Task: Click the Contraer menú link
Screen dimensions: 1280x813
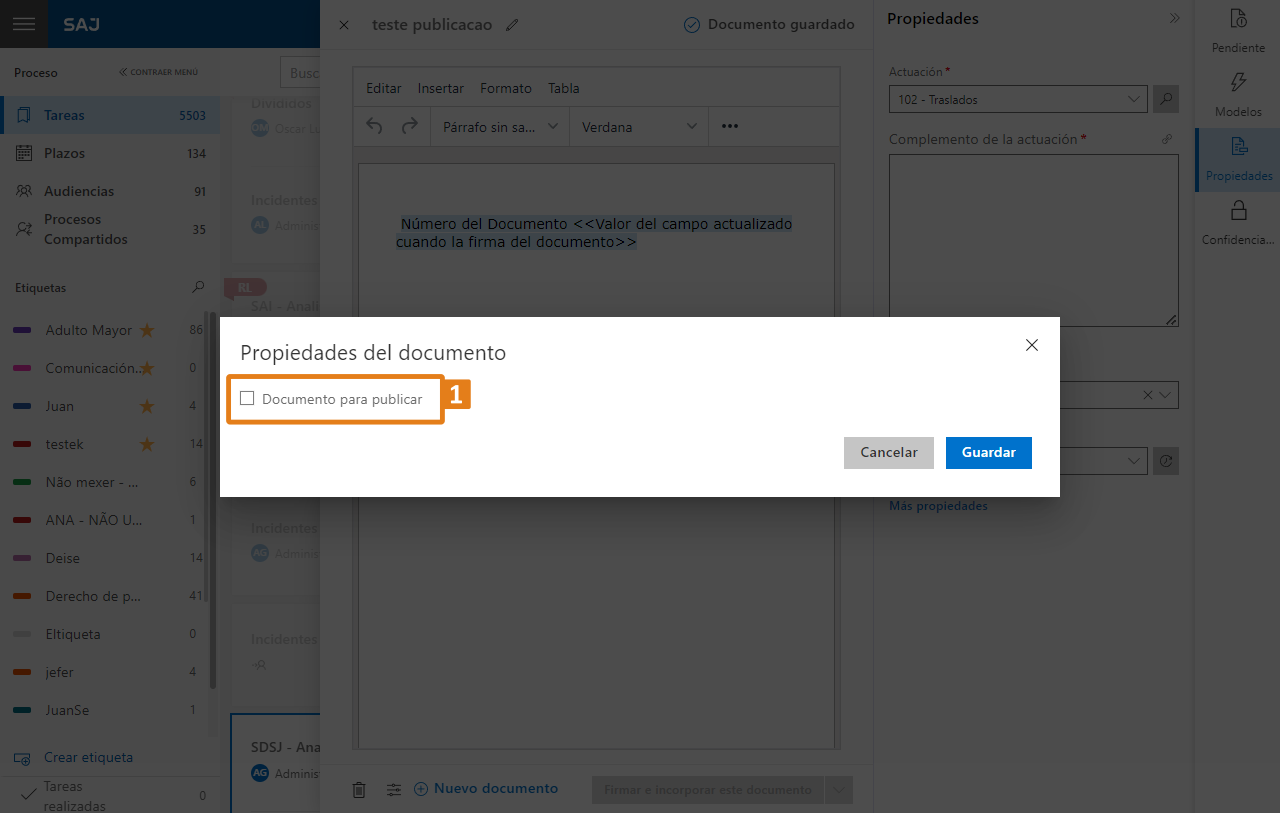Action: [159, 72]
